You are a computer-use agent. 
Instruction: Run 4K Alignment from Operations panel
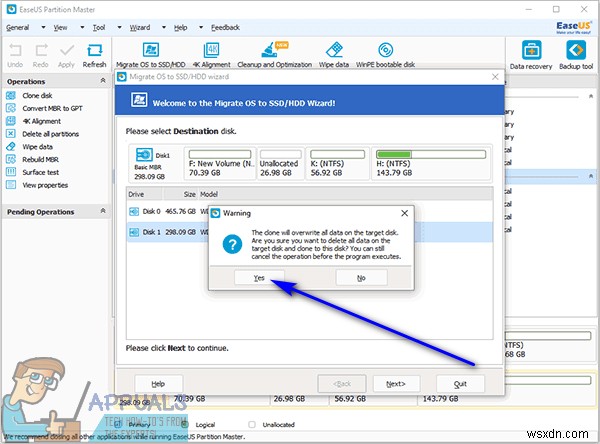41,121
